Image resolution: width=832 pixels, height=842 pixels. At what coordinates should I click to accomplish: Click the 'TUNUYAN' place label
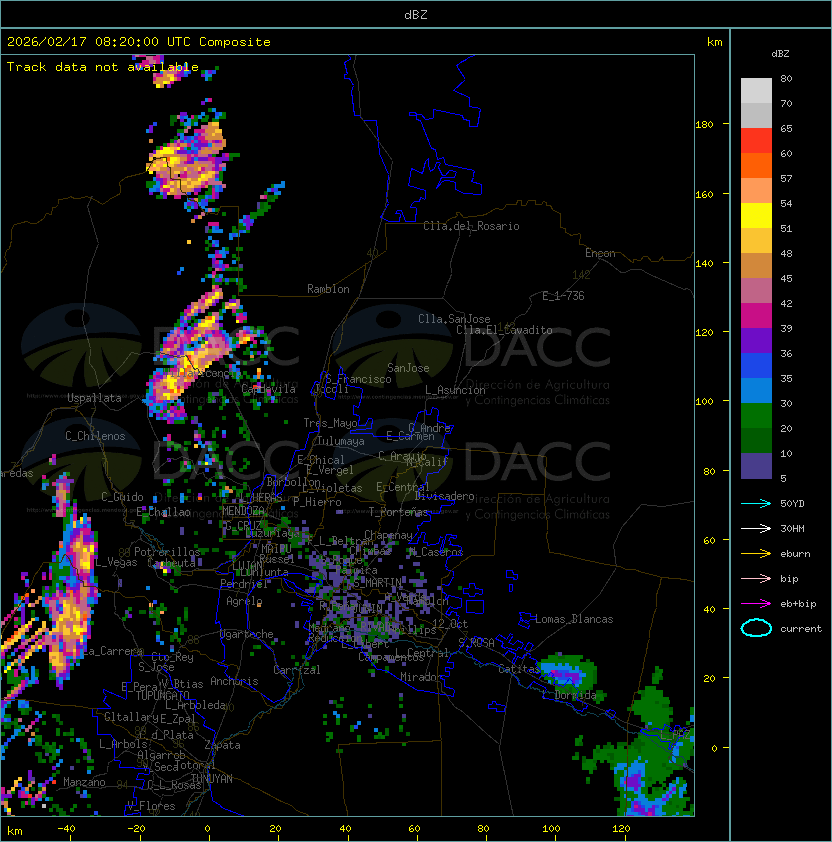(212, 779)
